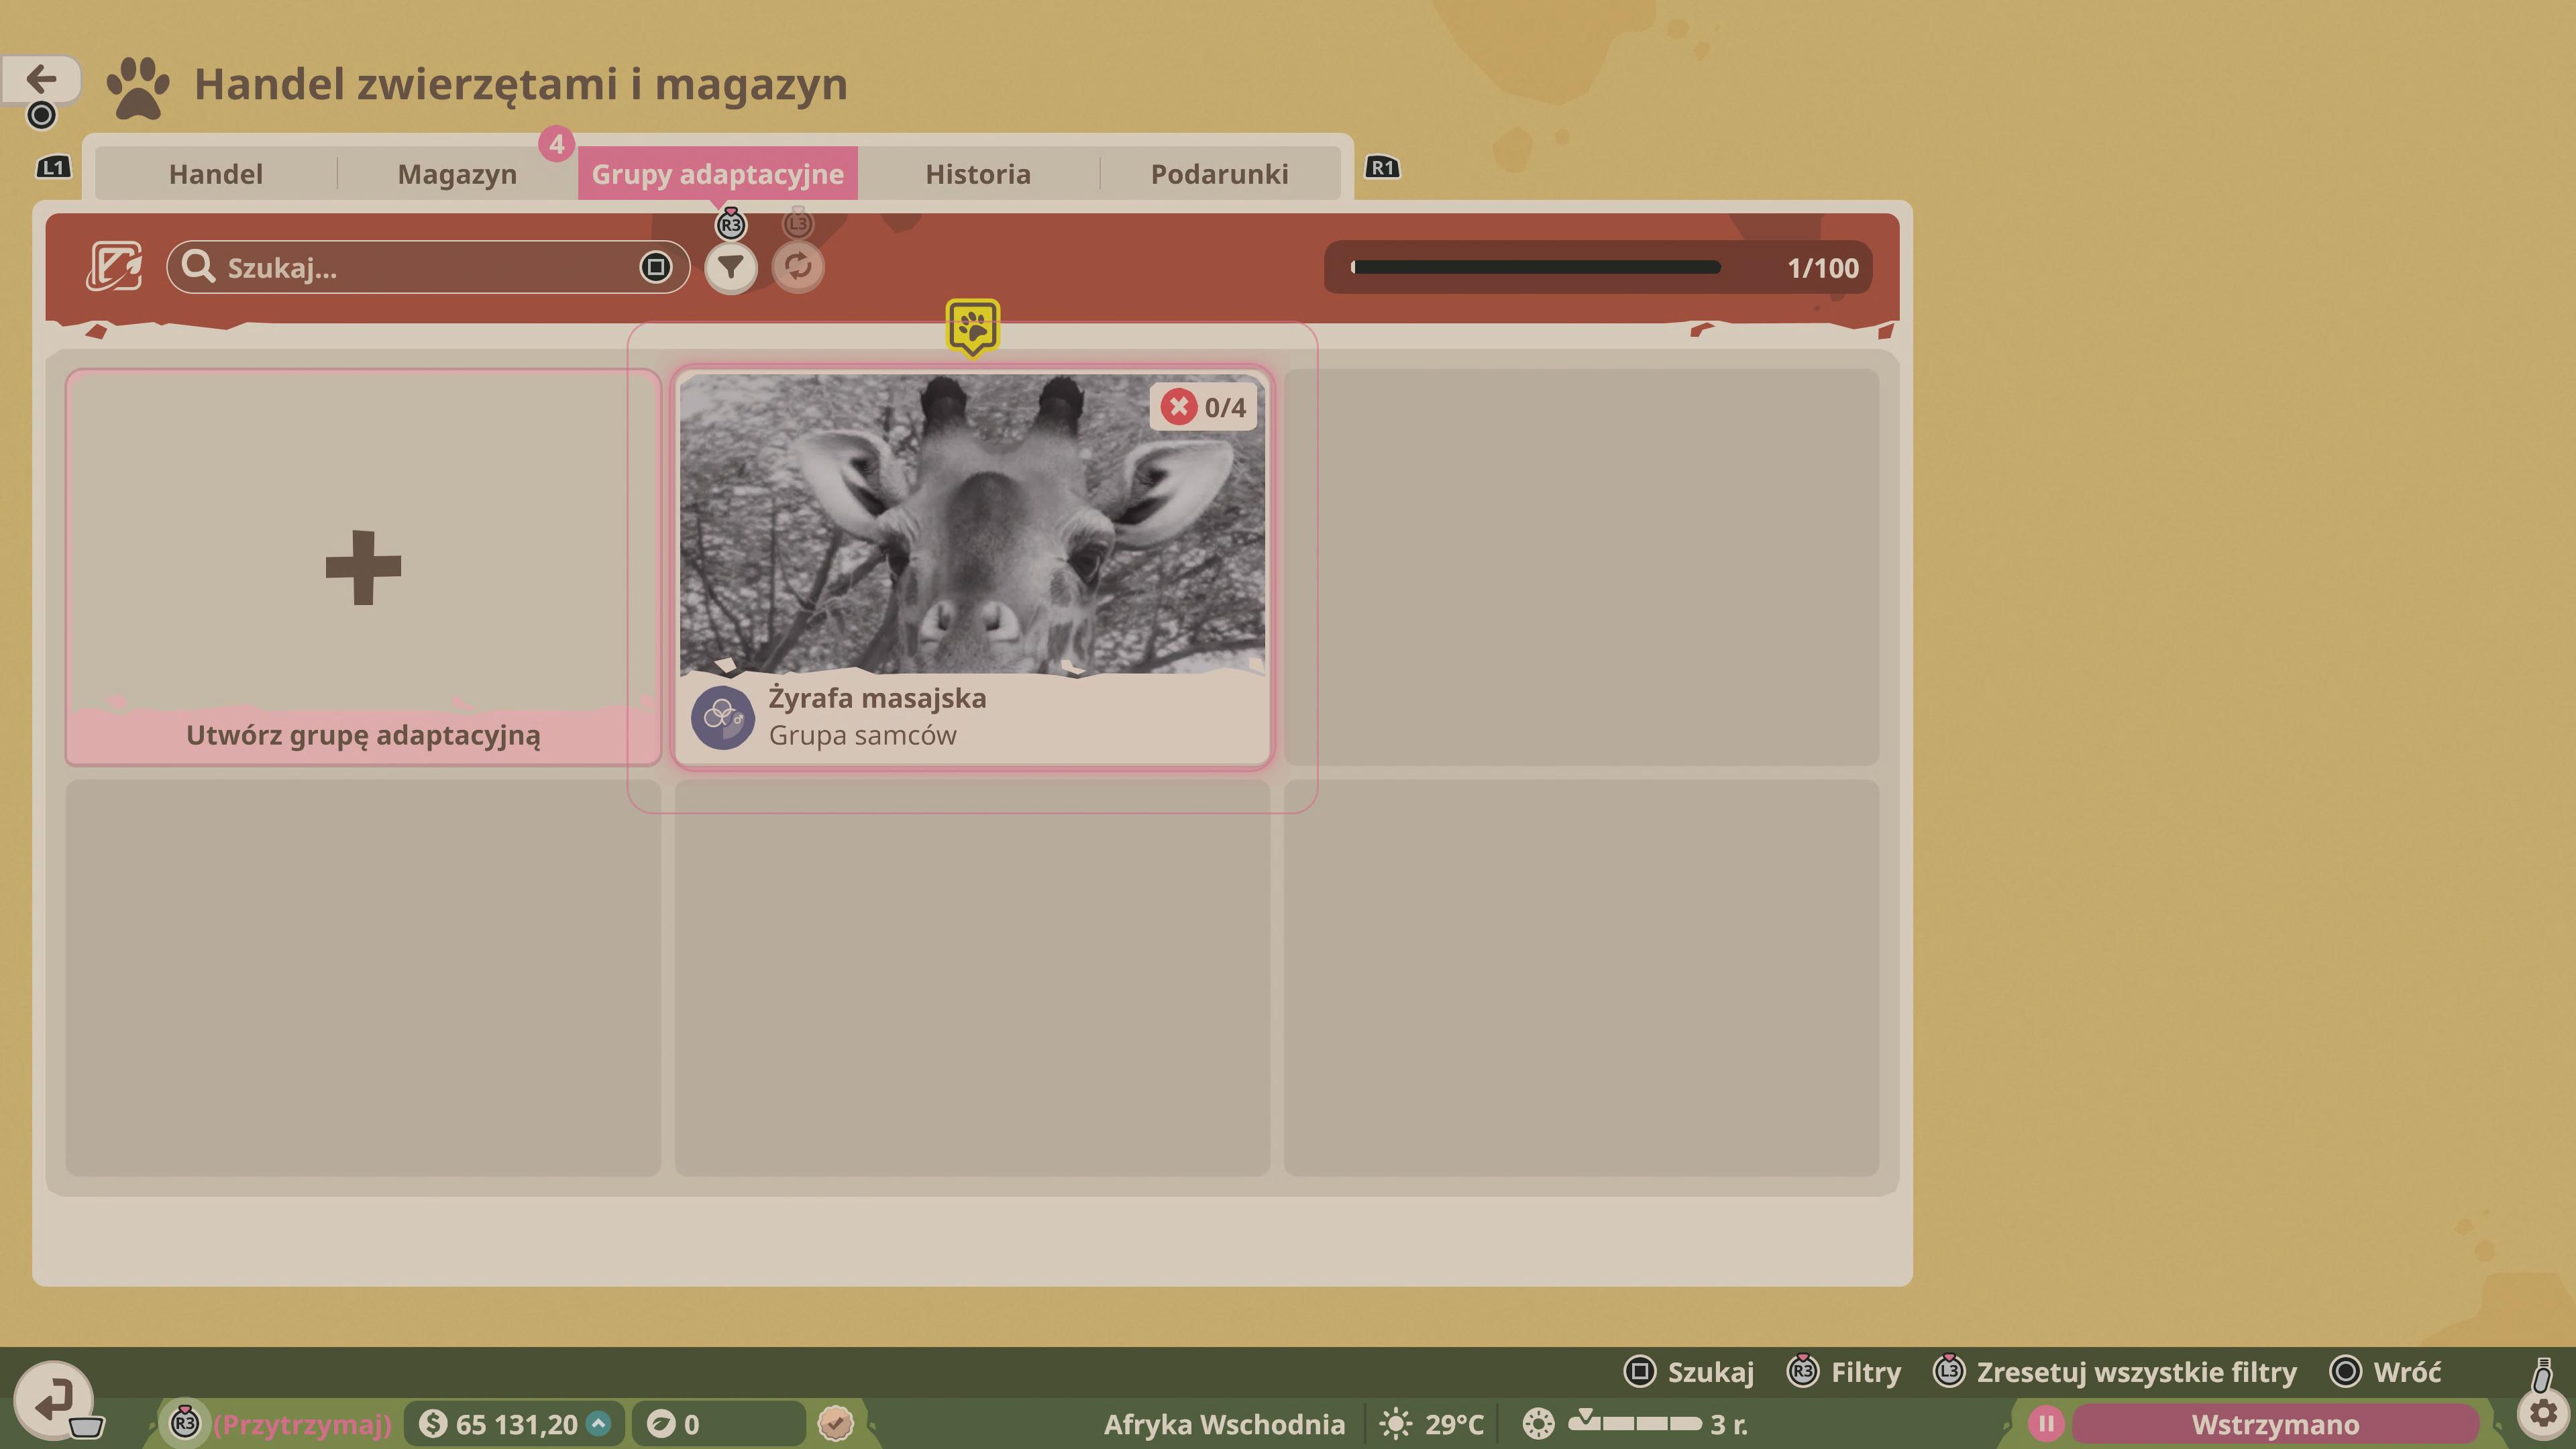The image size is (2576, 1449).
Task: Click the notification badge showing 4
Action: (556, 144)
